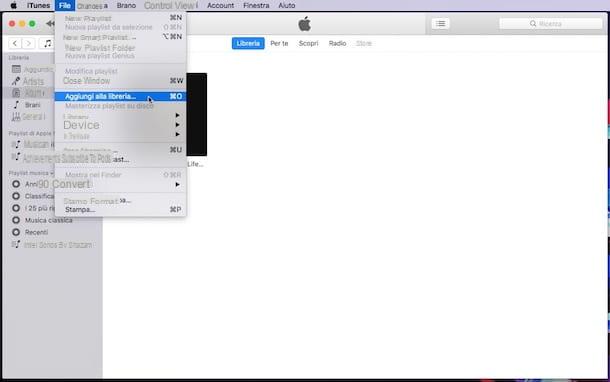This screenshot has width=610, height=382.
Task: Select Recenti playlist text
Action: point(37,232)
